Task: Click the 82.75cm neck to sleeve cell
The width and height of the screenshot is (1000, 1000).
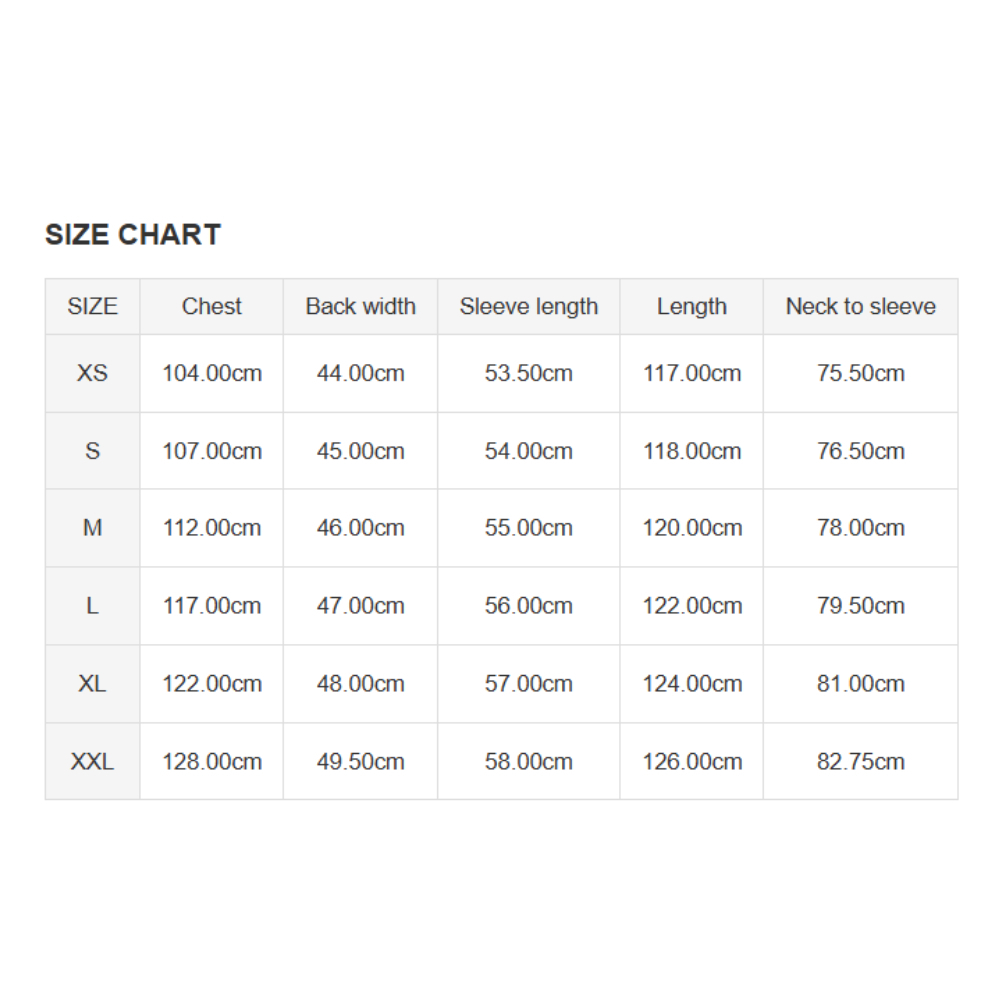Action: tap(860, 762)
